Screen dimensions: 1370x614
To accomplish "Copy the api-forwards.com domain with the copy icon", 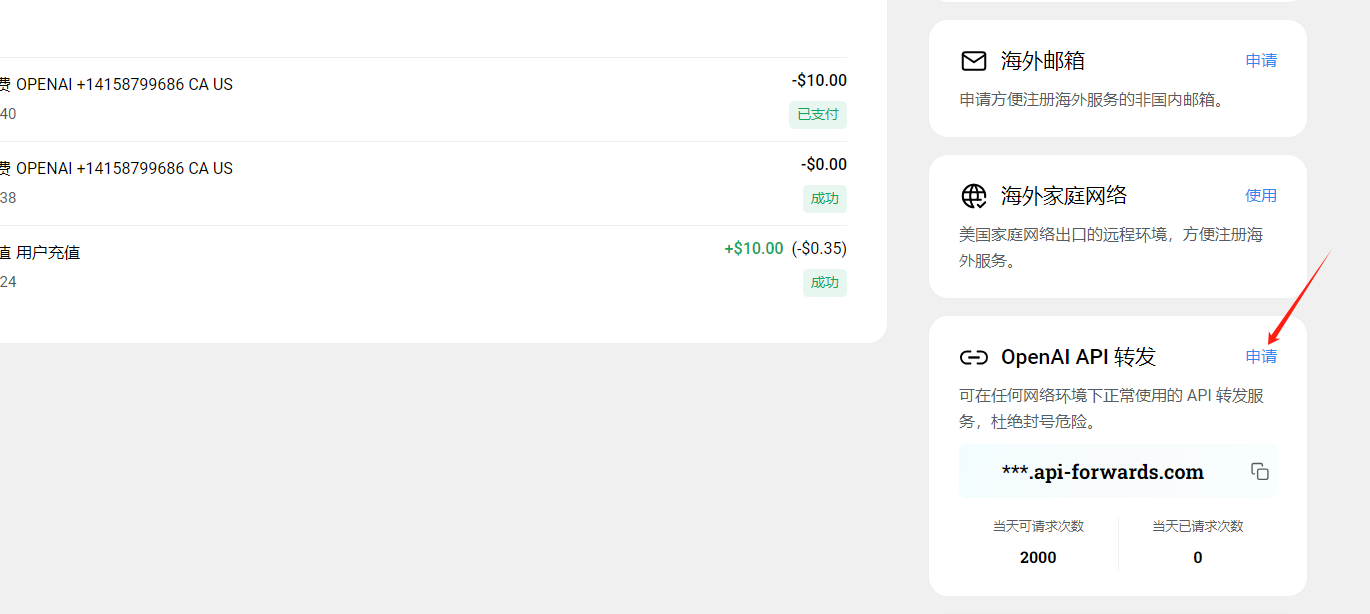I will pos(1260,471).
